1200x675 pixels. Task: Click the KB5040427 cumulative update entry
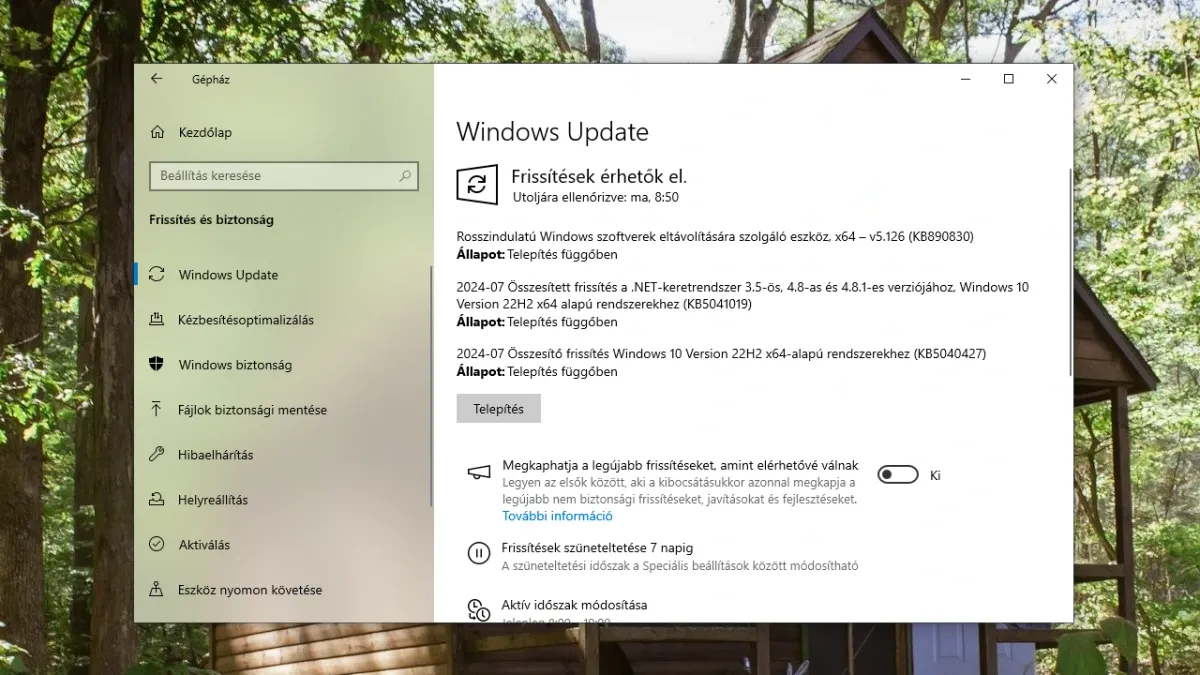pos(722,354)
